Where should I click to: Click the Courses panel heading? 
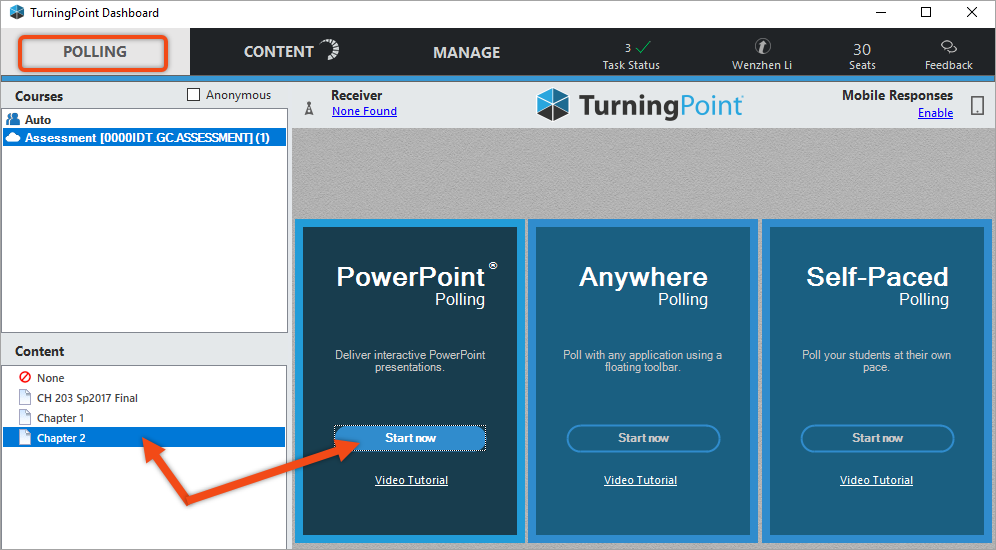click(x=39, y=97)
